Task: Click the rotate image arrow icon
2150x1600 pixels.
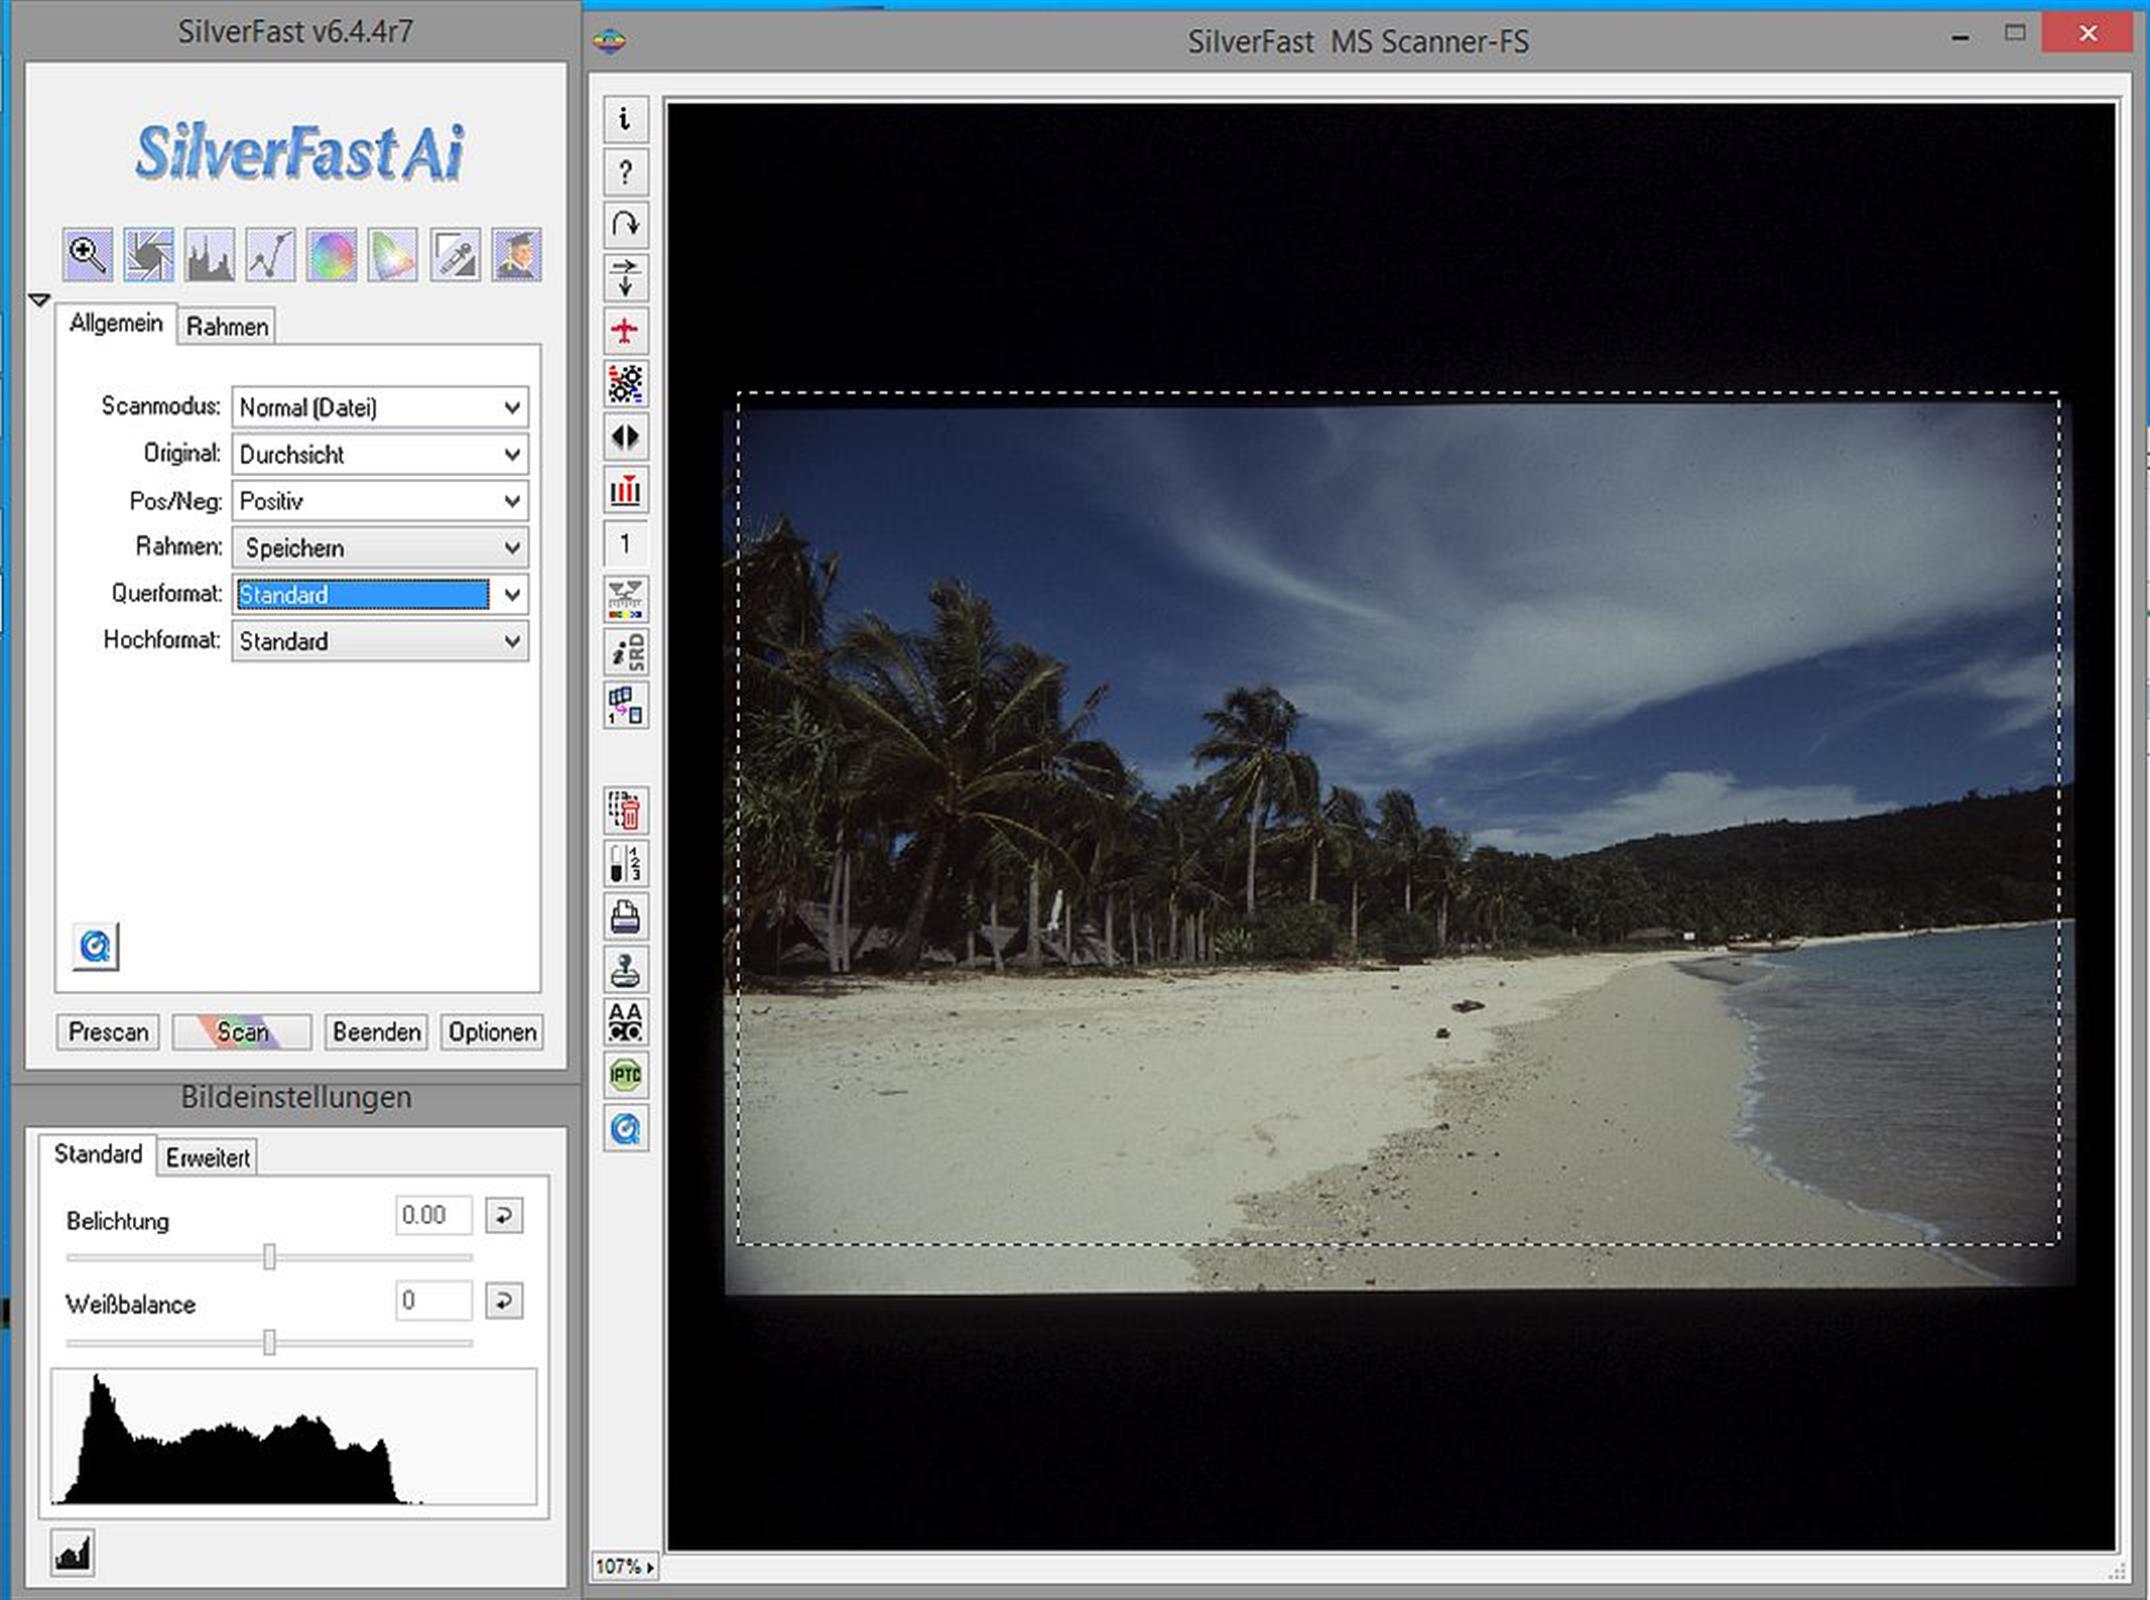Action: pyautogui.click(x=625, y=224)
